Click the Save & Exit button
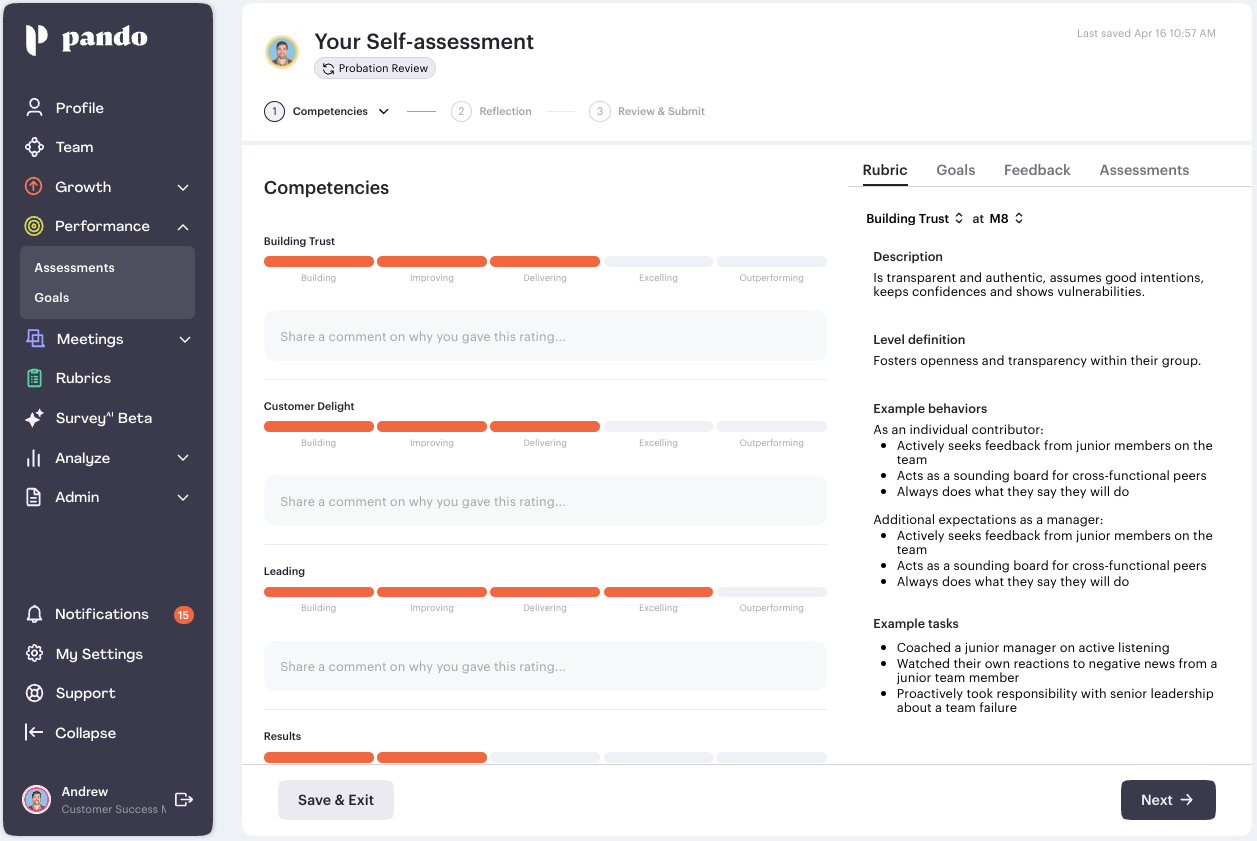The image size is (1257, 841). [x=336, y=800]
